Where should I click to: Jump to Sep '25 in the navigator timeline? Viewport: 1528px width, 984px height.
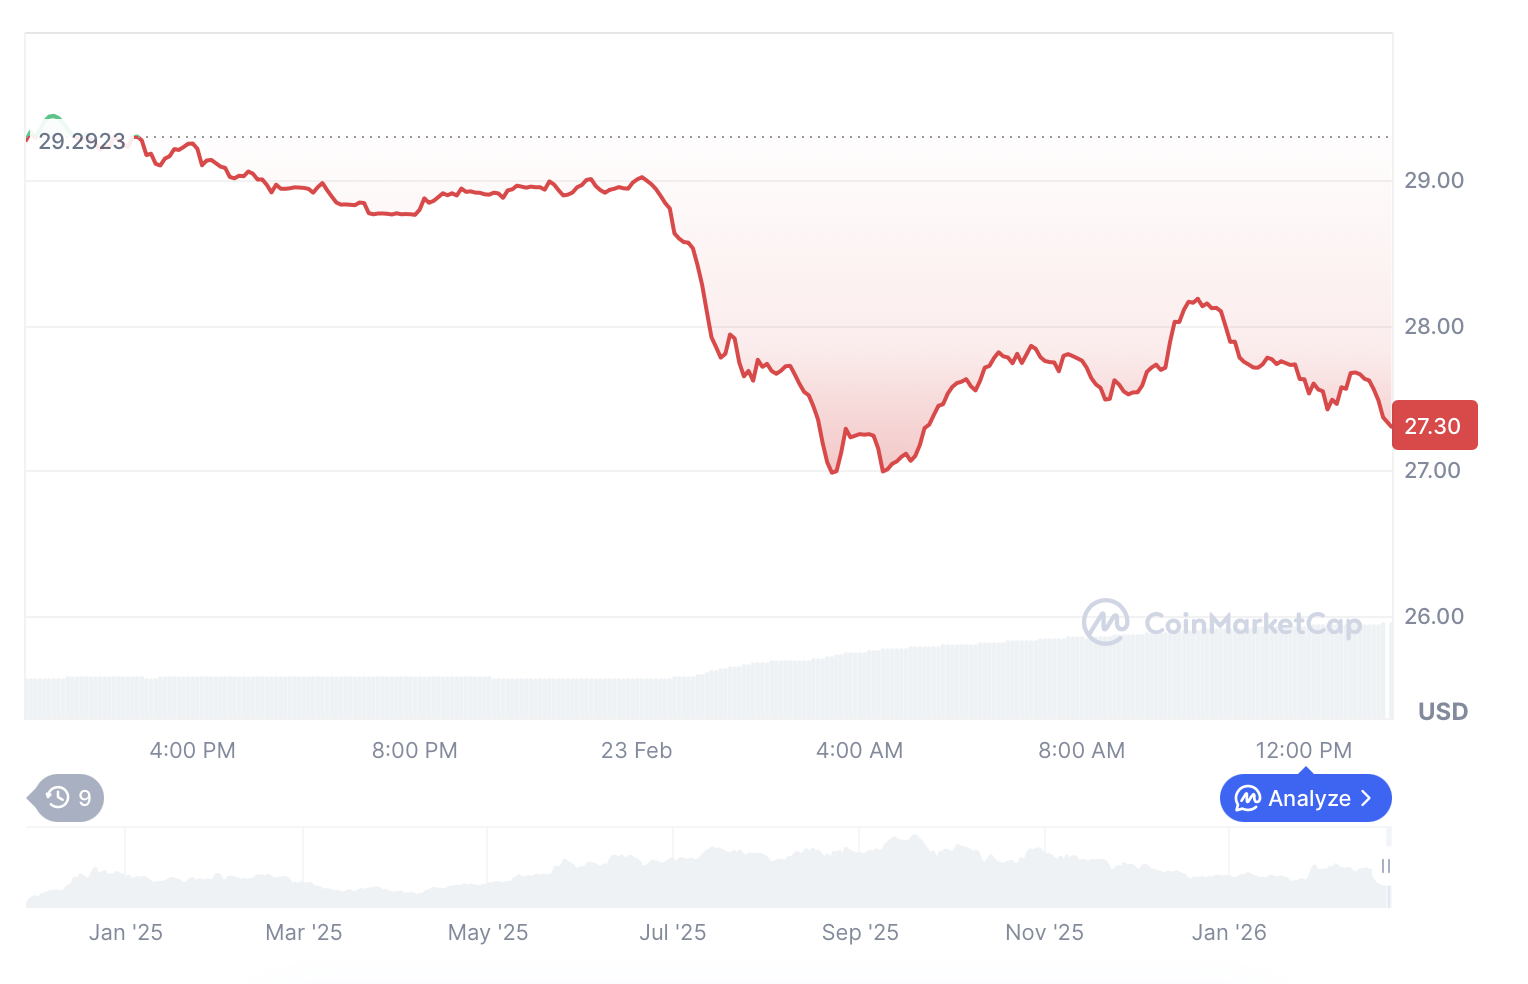point(860,932)
